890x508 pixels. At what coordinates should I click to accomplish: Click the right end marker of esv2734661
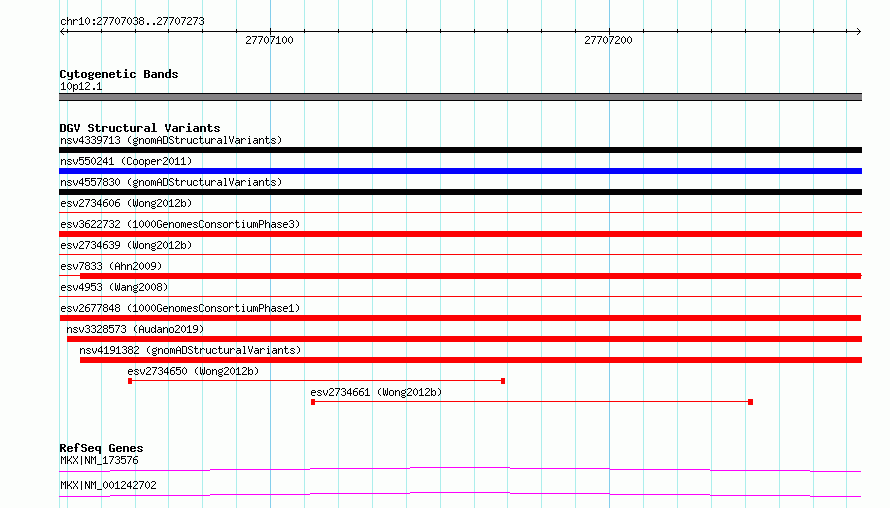tap(750, 402)
